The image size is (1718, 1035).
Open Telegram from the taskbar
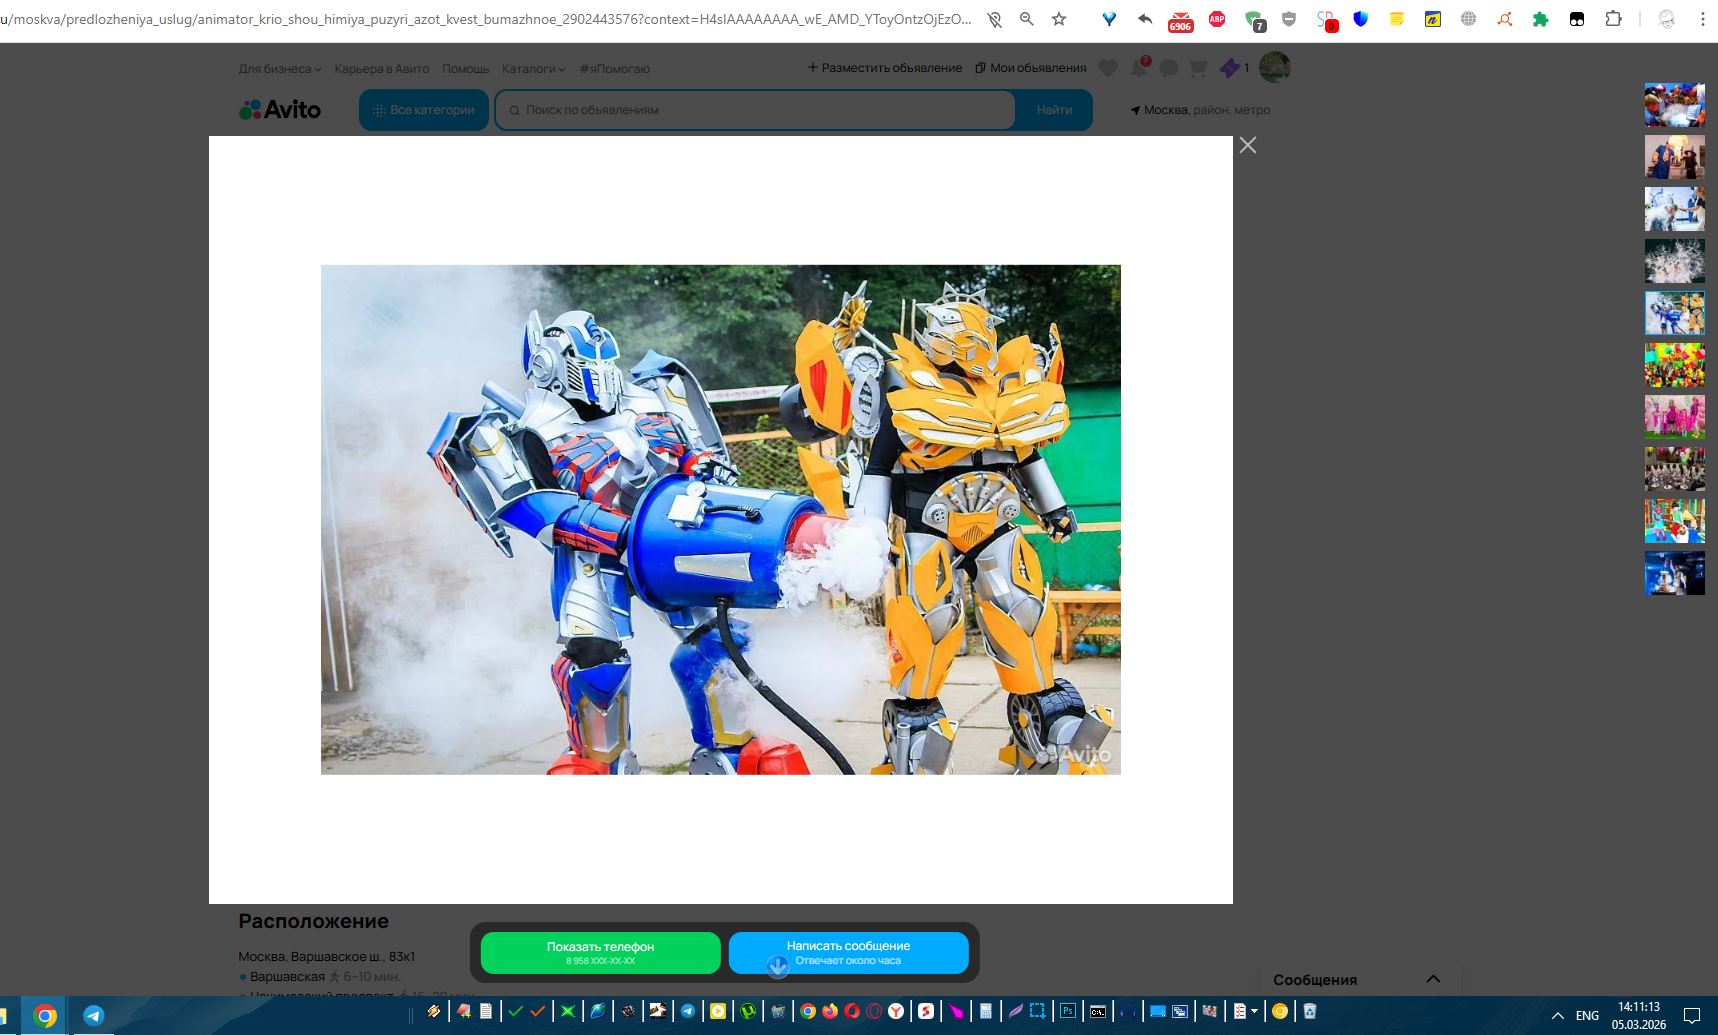pyautogui.click(x=94, y=1015)
